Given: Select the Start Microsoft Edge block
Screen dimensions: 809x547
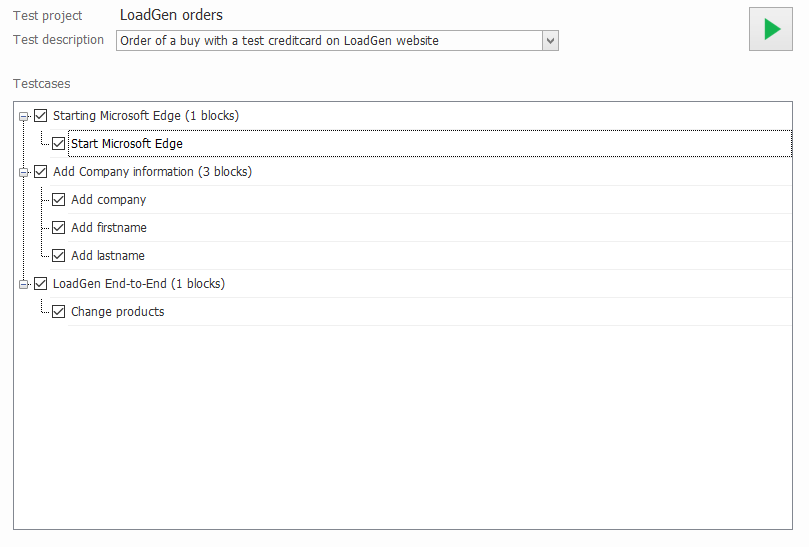Looking at the screenshot, I should click(127, 144).
